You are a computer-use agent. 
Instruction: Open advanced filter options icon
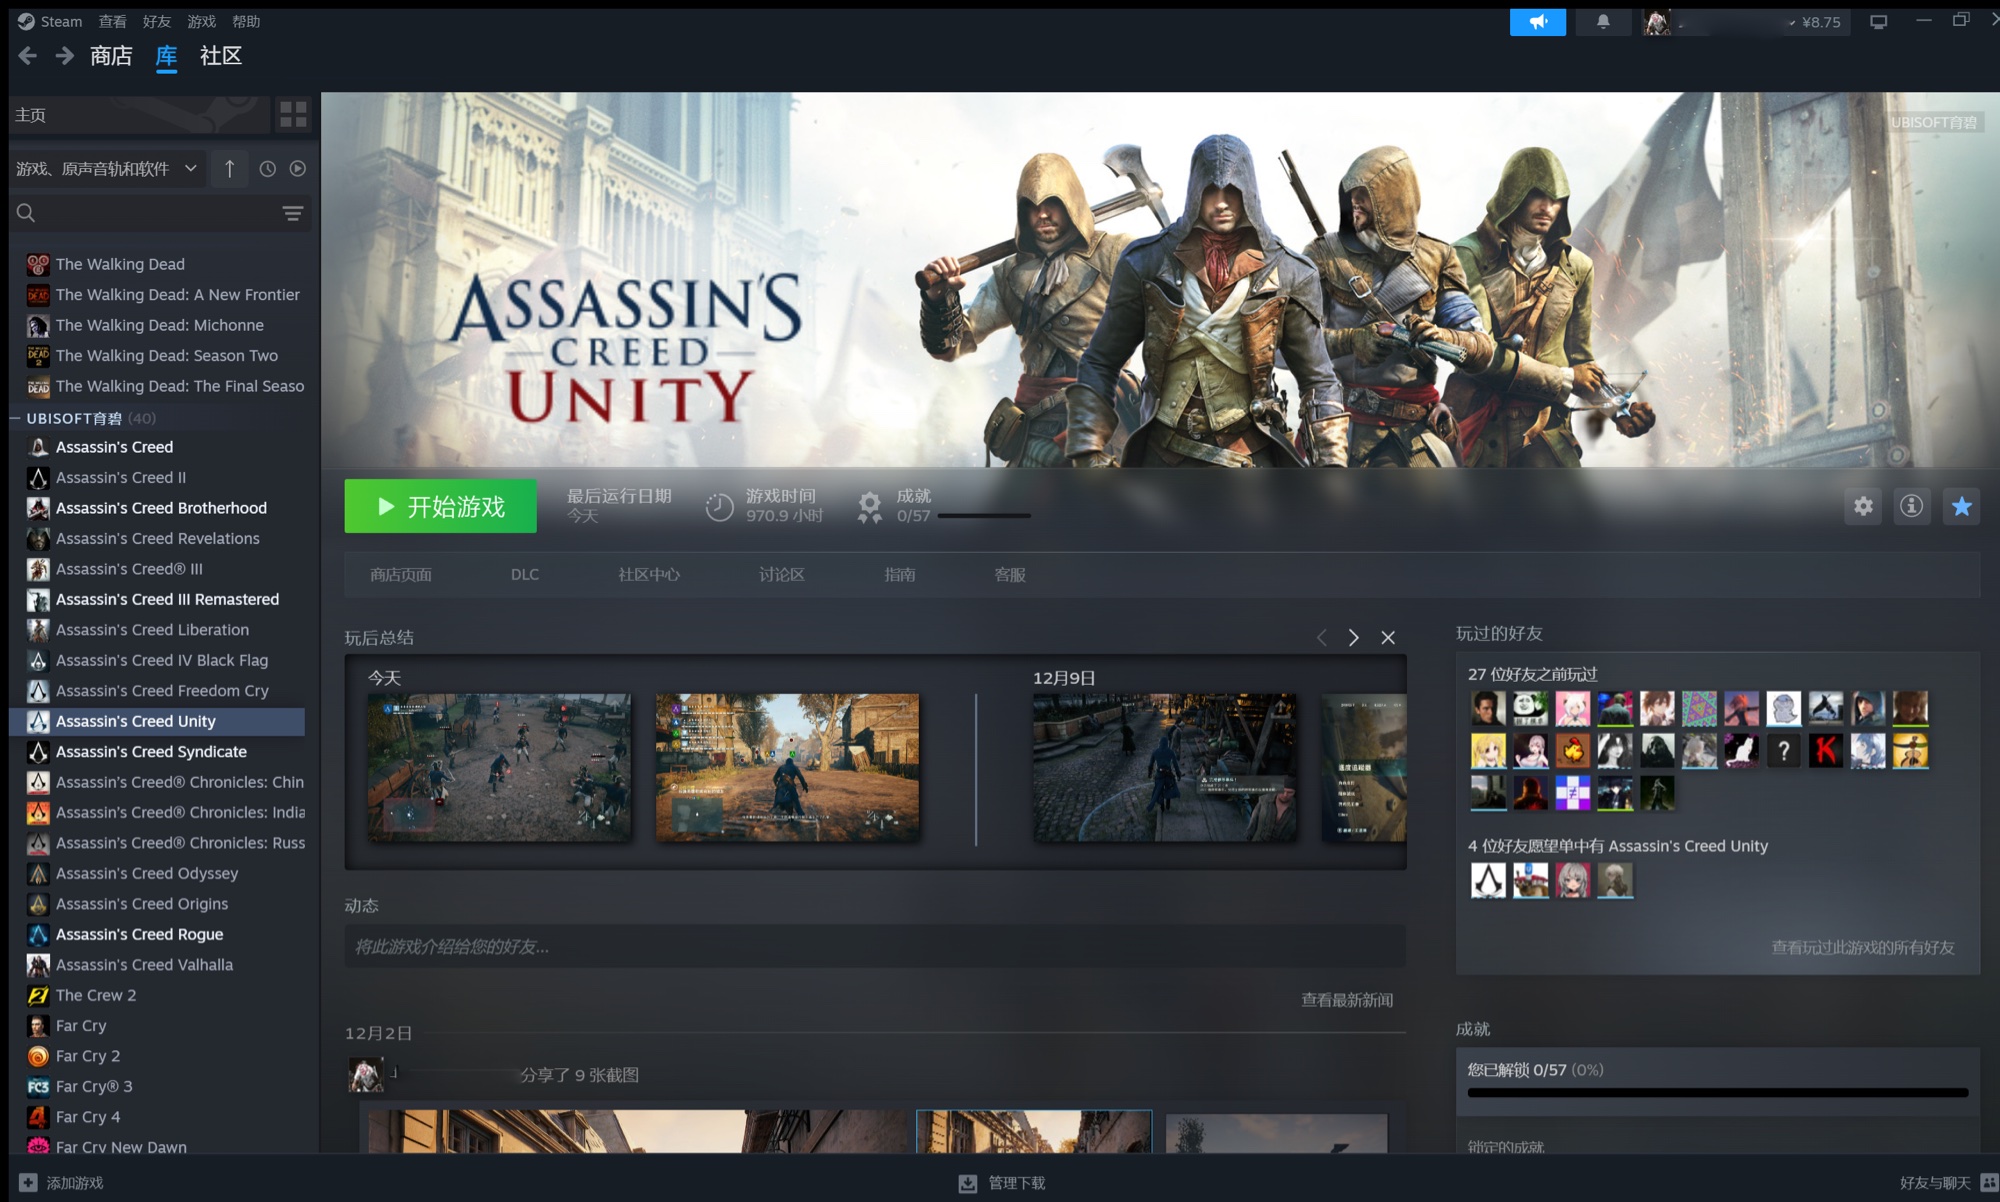click(x=292, y=213)
